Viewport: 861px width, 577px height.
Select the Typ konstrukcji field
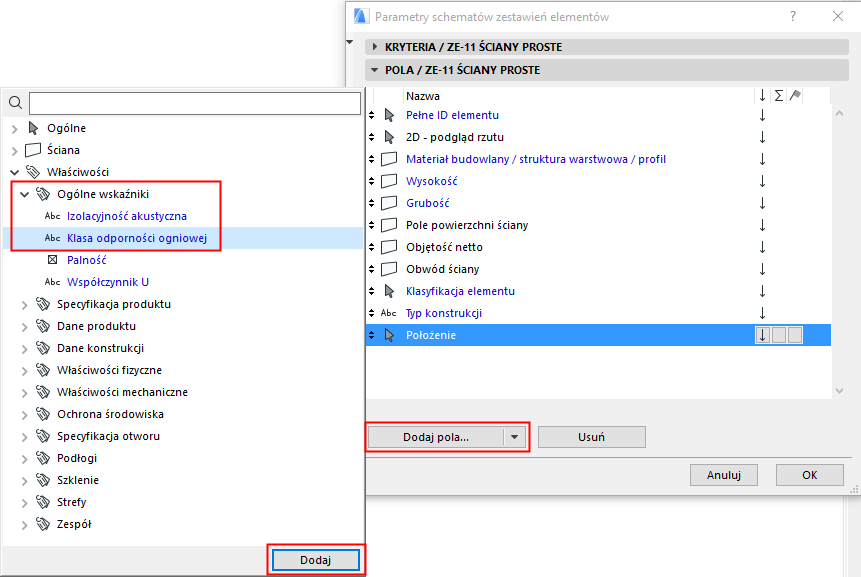tap(444, 313)
